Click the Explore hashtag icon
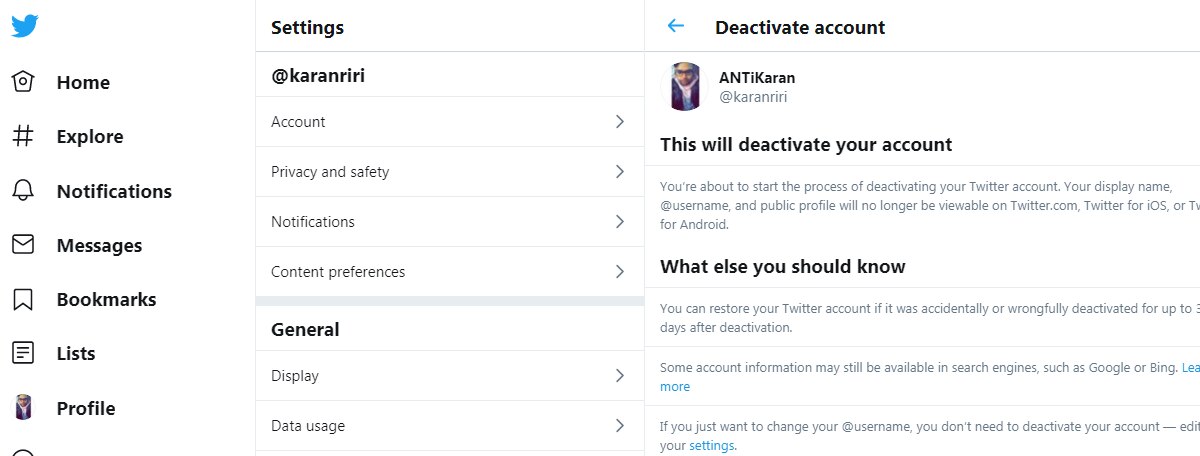The width and height of the screenshot is (1200, 456). [x=23, y=137]
